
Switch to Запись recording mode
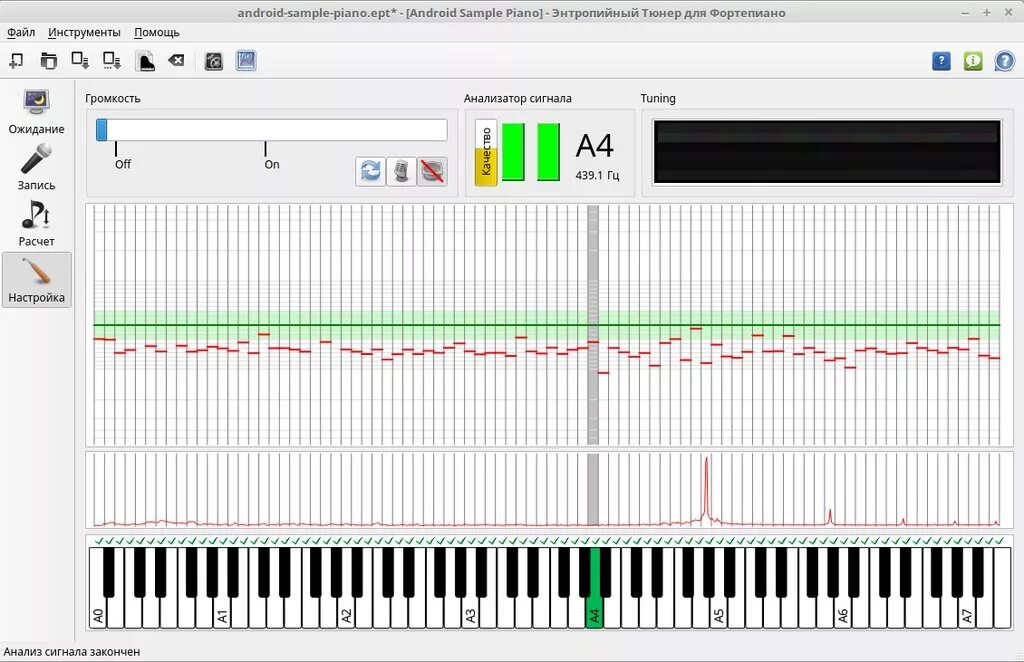click(37, 168)
